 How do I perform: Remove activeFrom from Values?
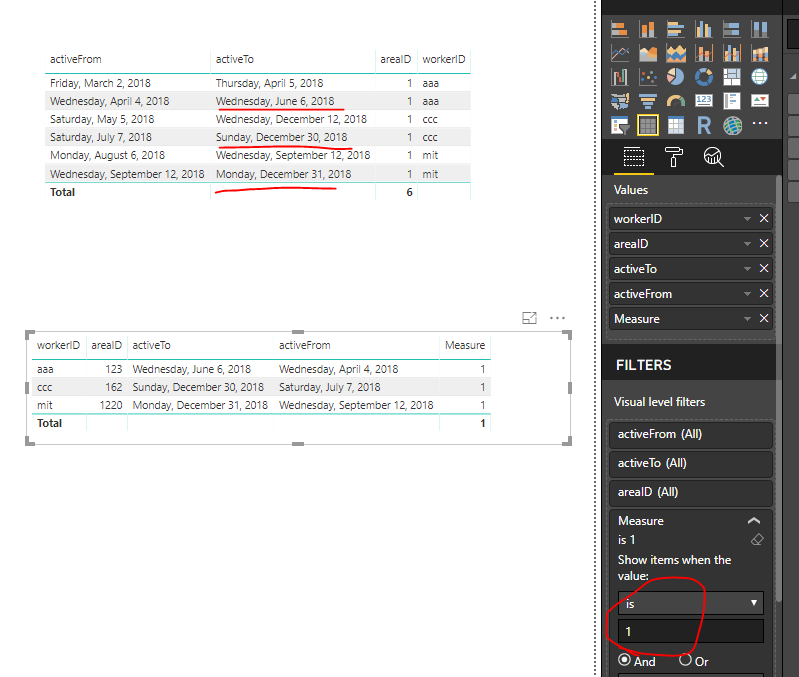pyautogui.click(x=764, y=293)
